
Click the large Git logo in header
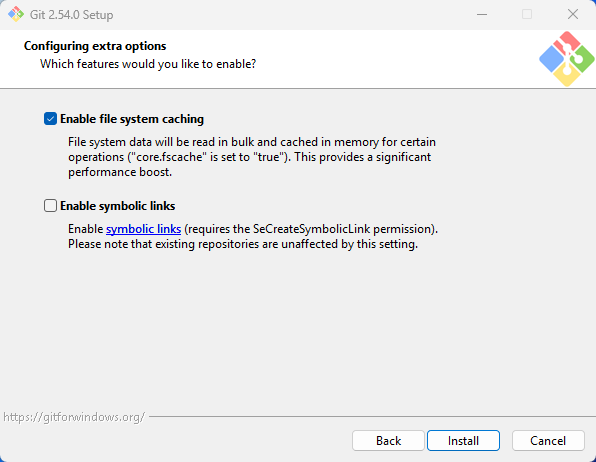point(567,59)
